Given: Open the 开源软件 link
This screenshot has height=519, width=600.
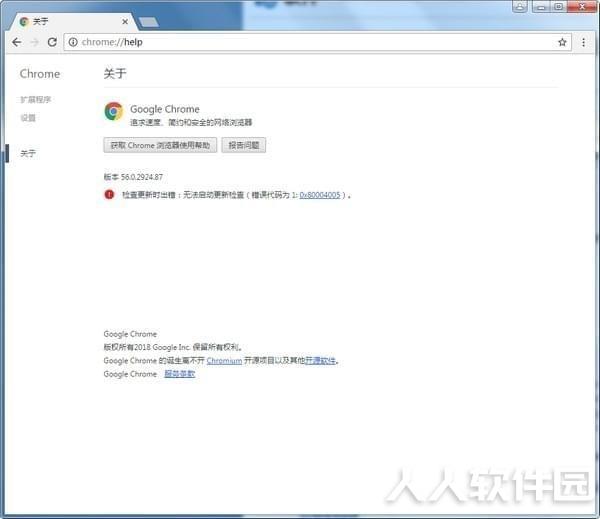Looking at the screenshot, I should pos(320,360).
